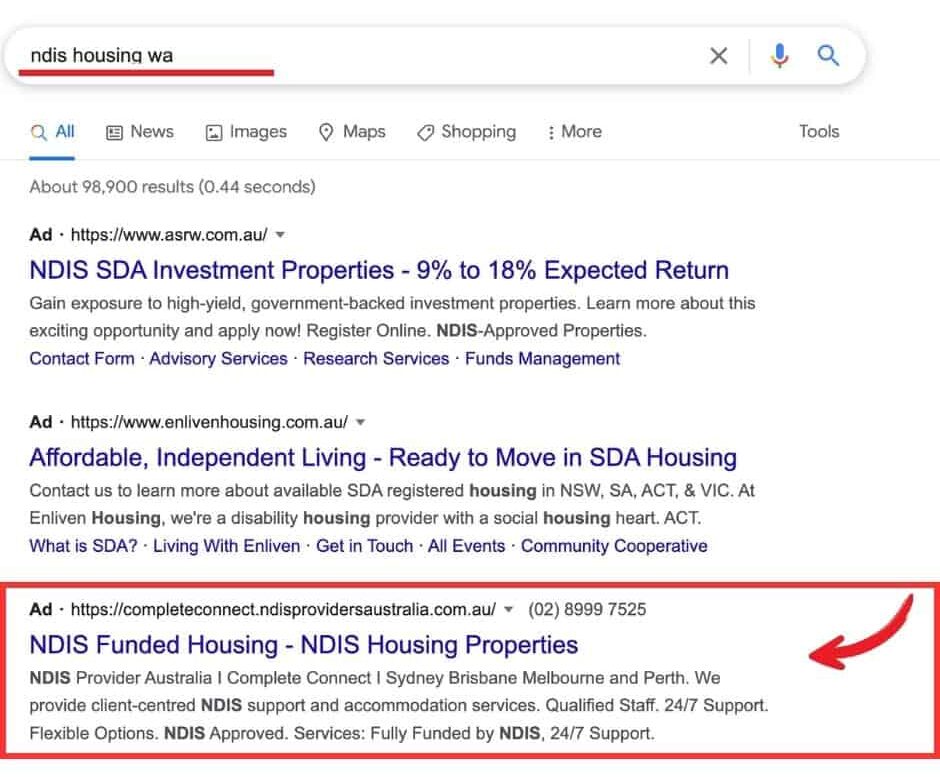Expand dropdown arrow beside asrw.com.au URL
The width and height of the screenshot is (940, 777).
click(x=280, y=235)
